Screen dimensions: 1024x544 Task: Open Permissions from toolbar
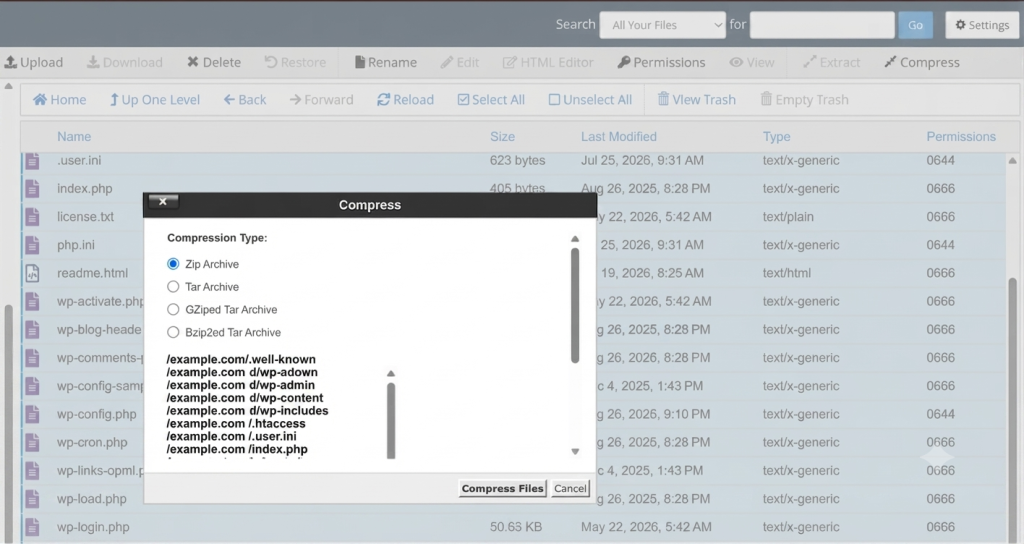pos(661,62)
